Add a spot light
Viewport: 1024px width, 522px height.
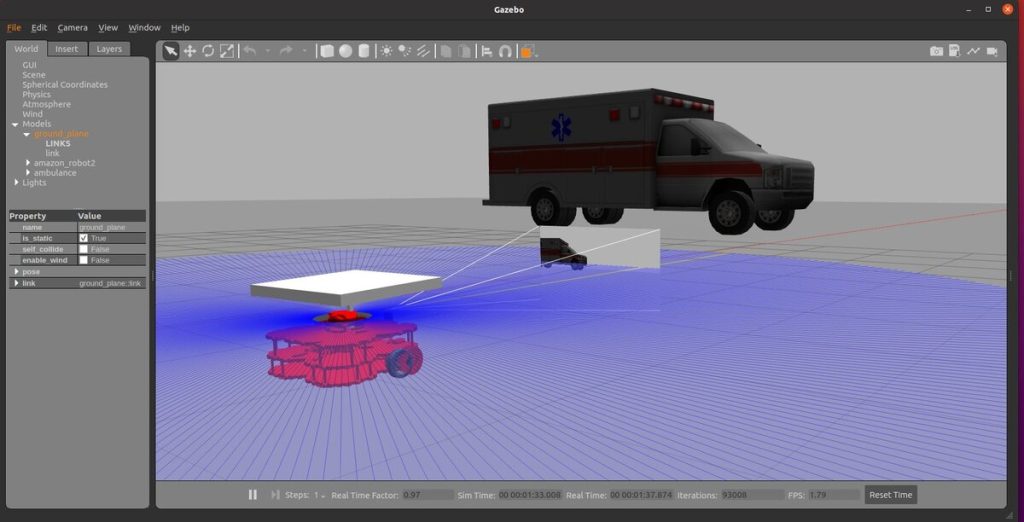[x=405, y=51]
